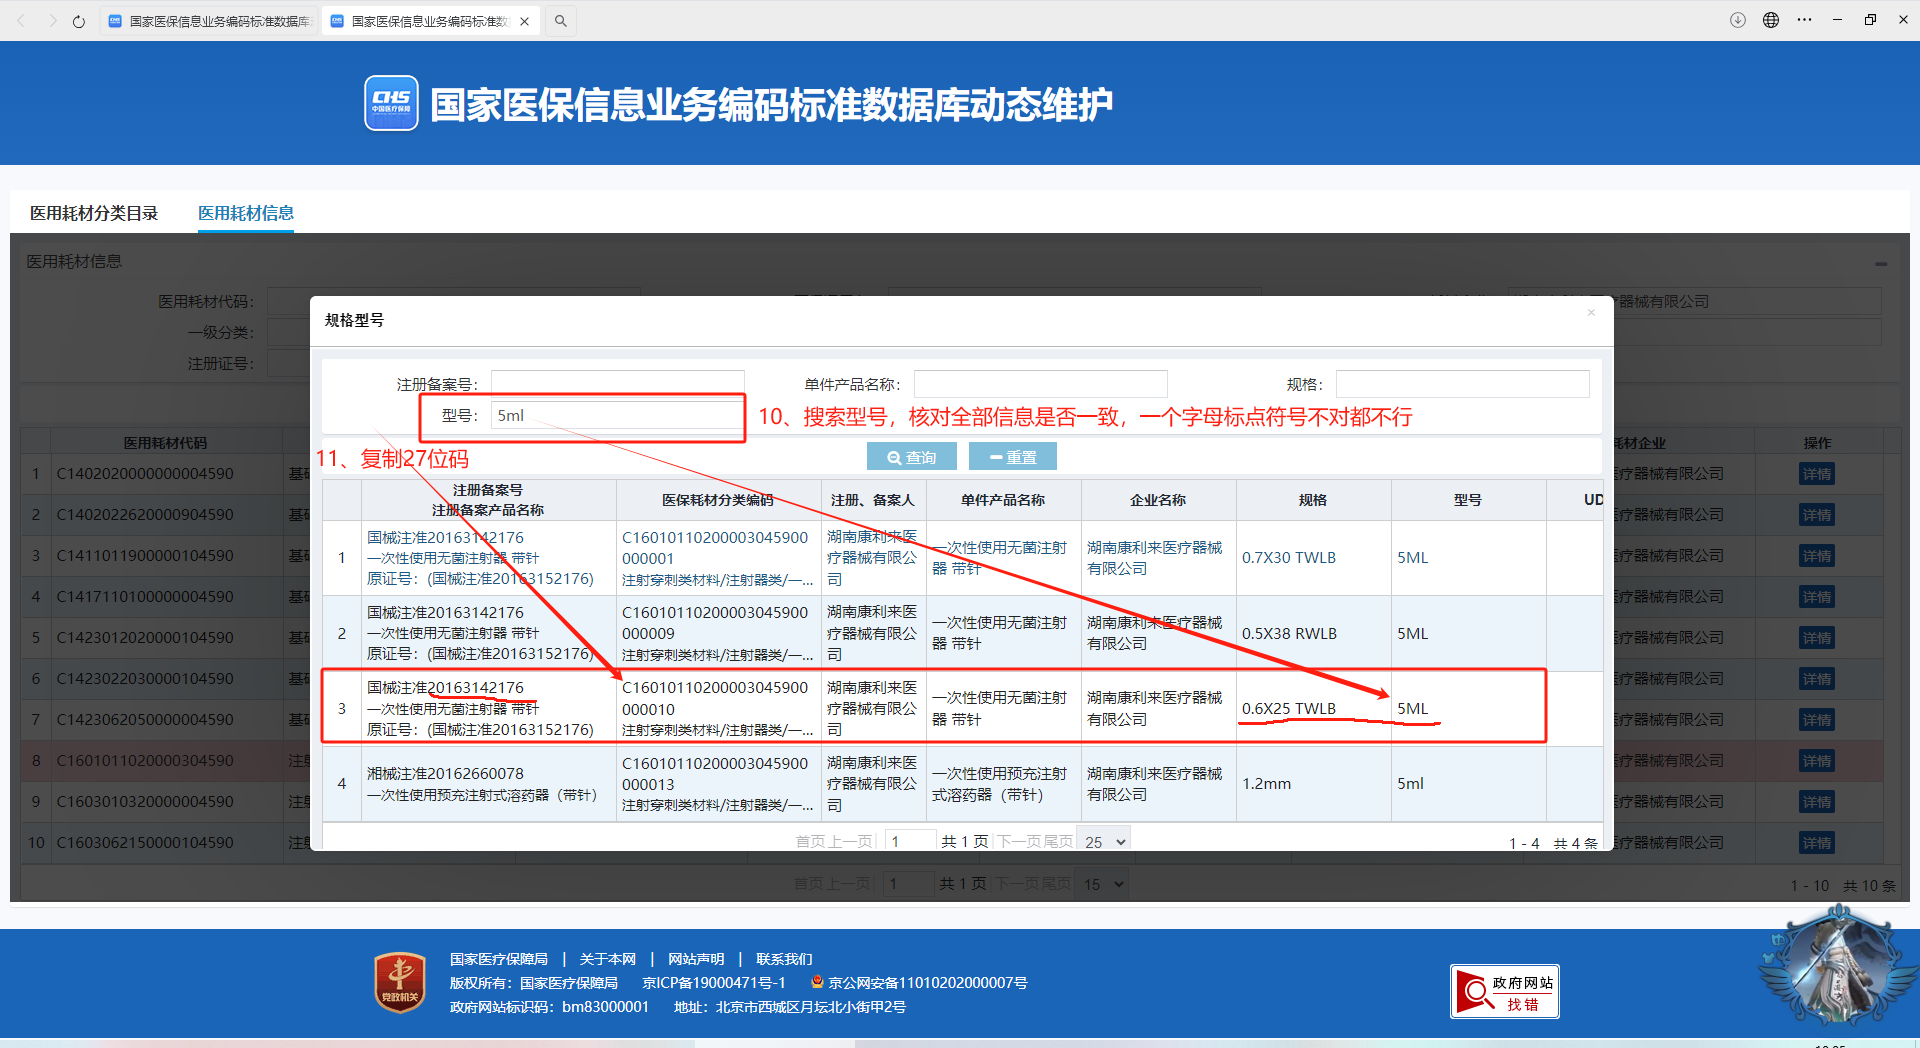Viewport: 1920px width, 1048px height.
Task: Select code ending 000009 in row 2
Action: pos(714,623)
